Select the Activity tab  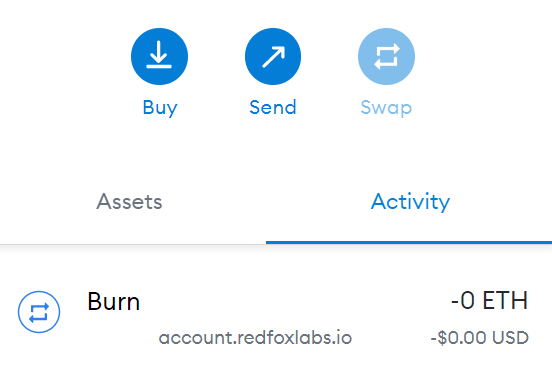410,202
